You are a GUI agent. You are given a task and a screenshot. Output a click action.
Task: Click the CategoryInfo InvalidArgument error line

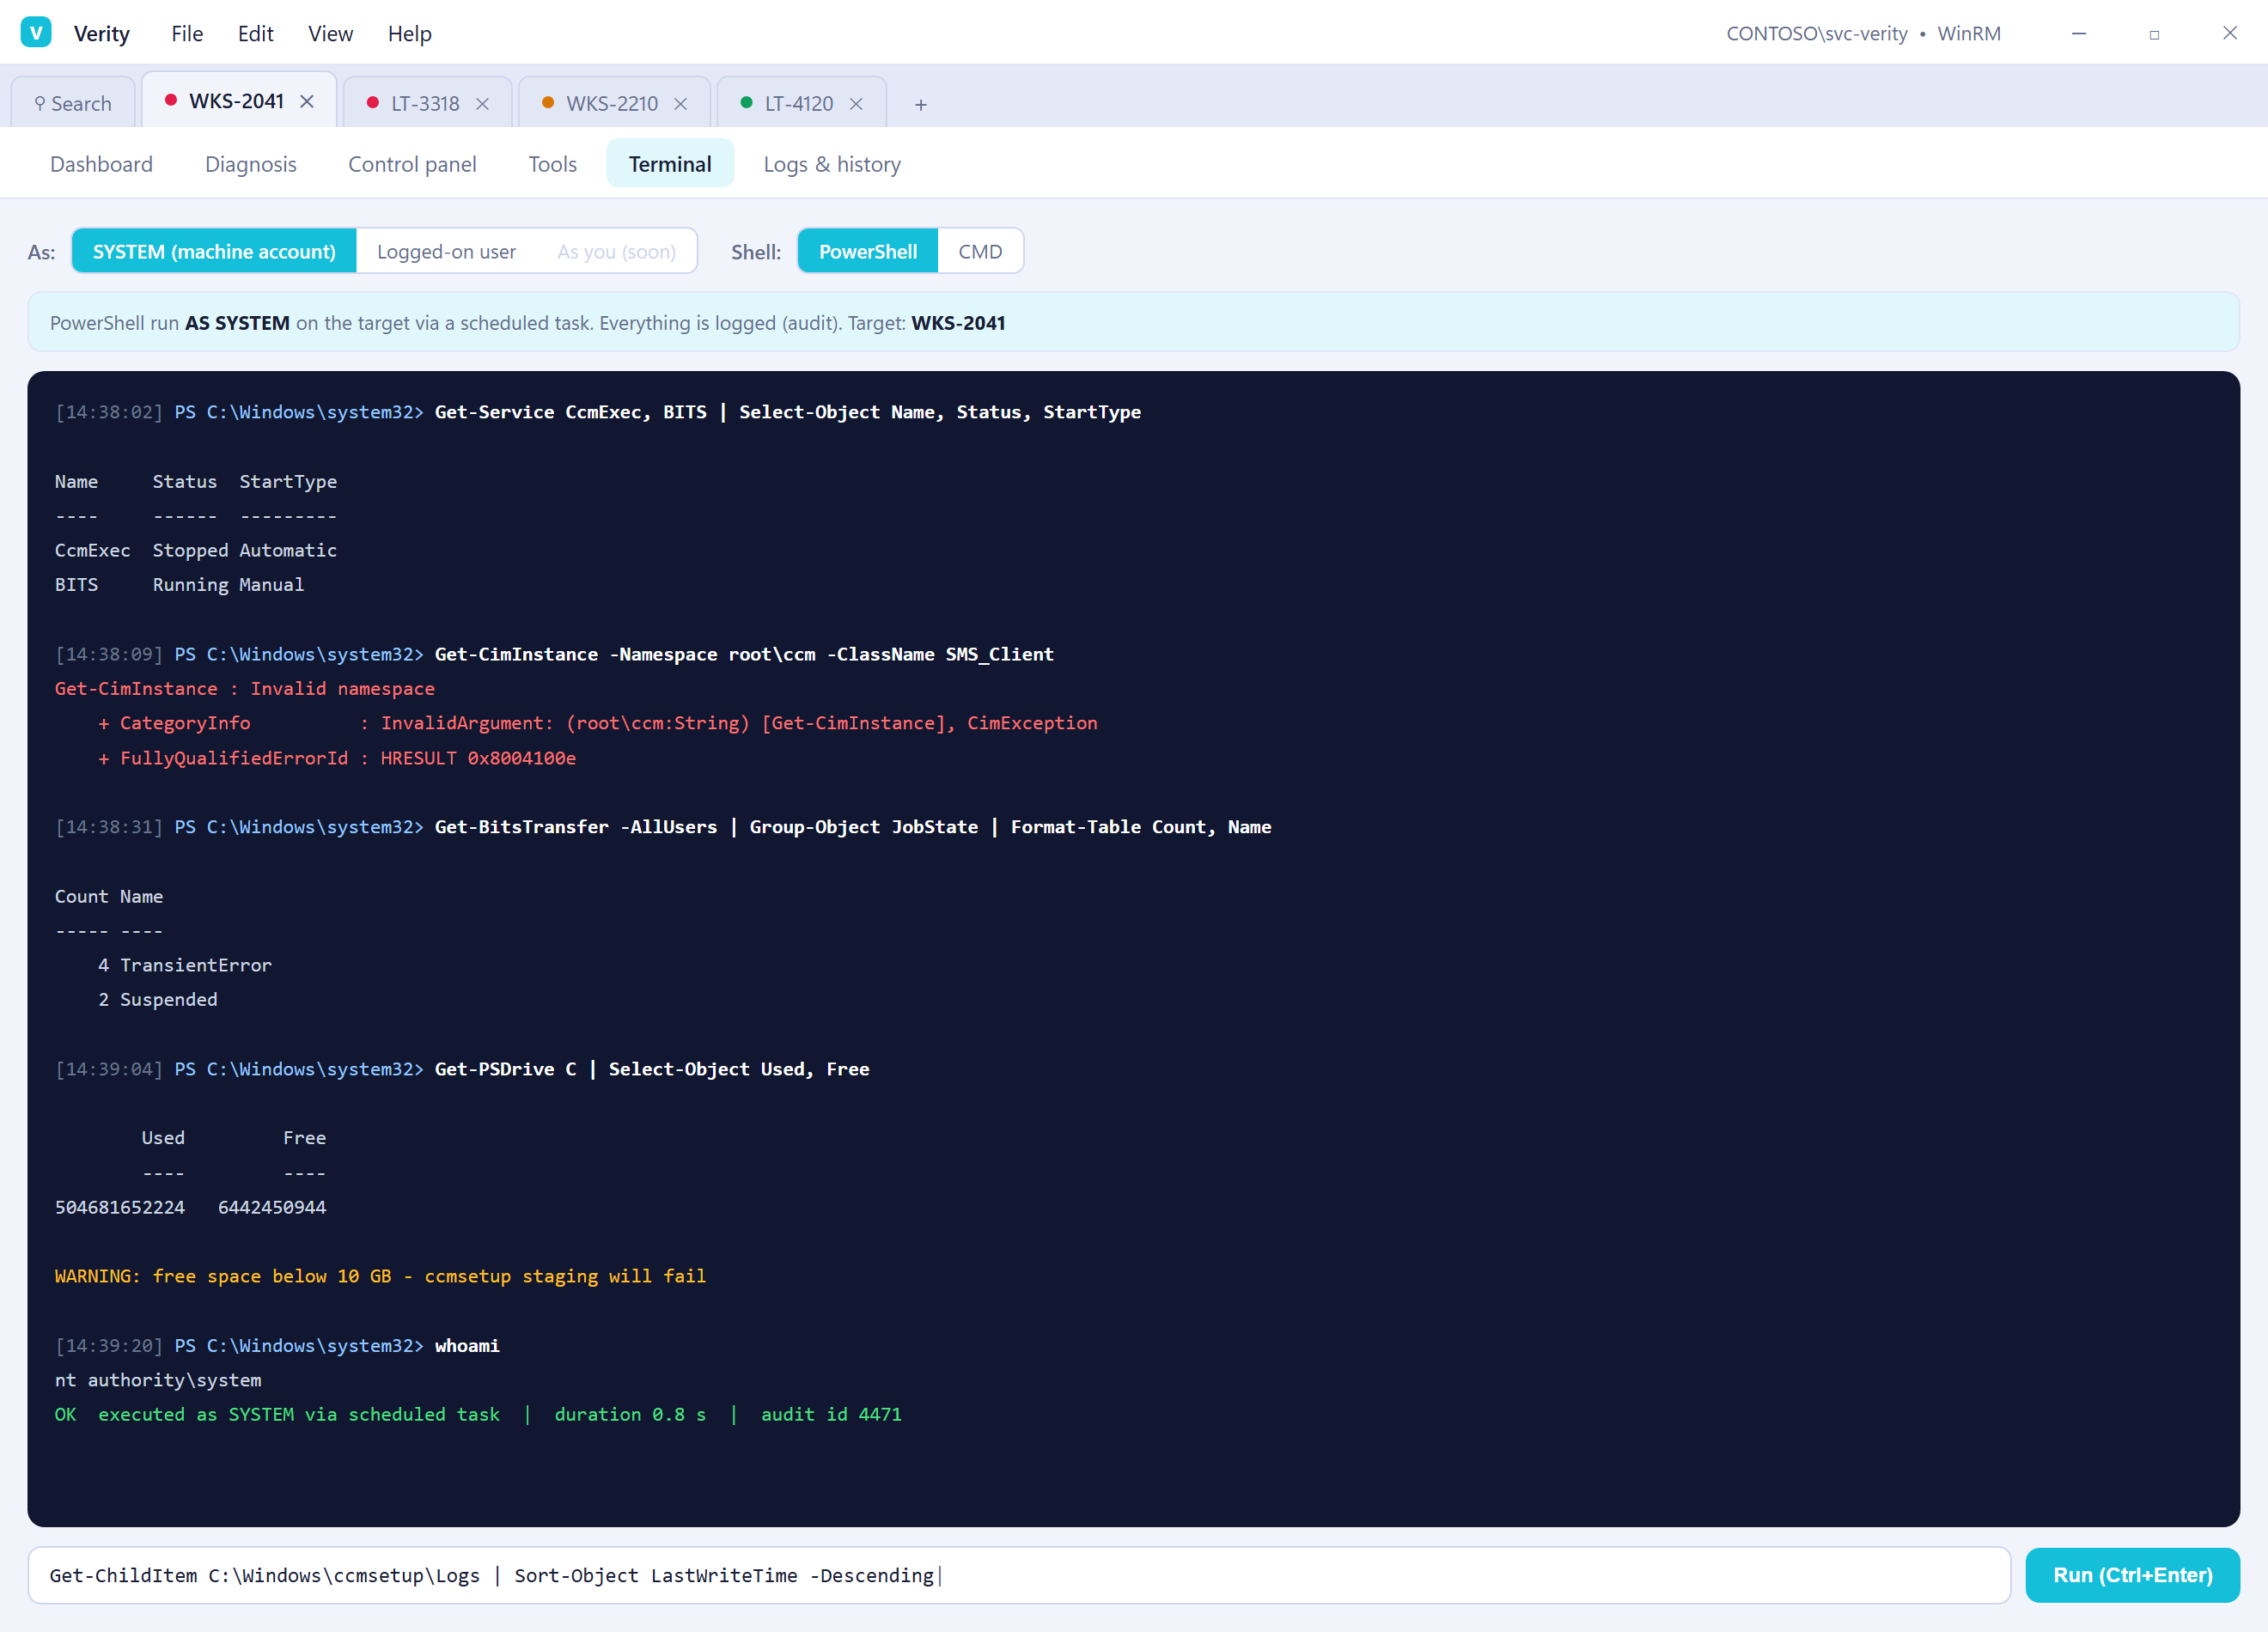pyautogui.click(x=597, y=723)
